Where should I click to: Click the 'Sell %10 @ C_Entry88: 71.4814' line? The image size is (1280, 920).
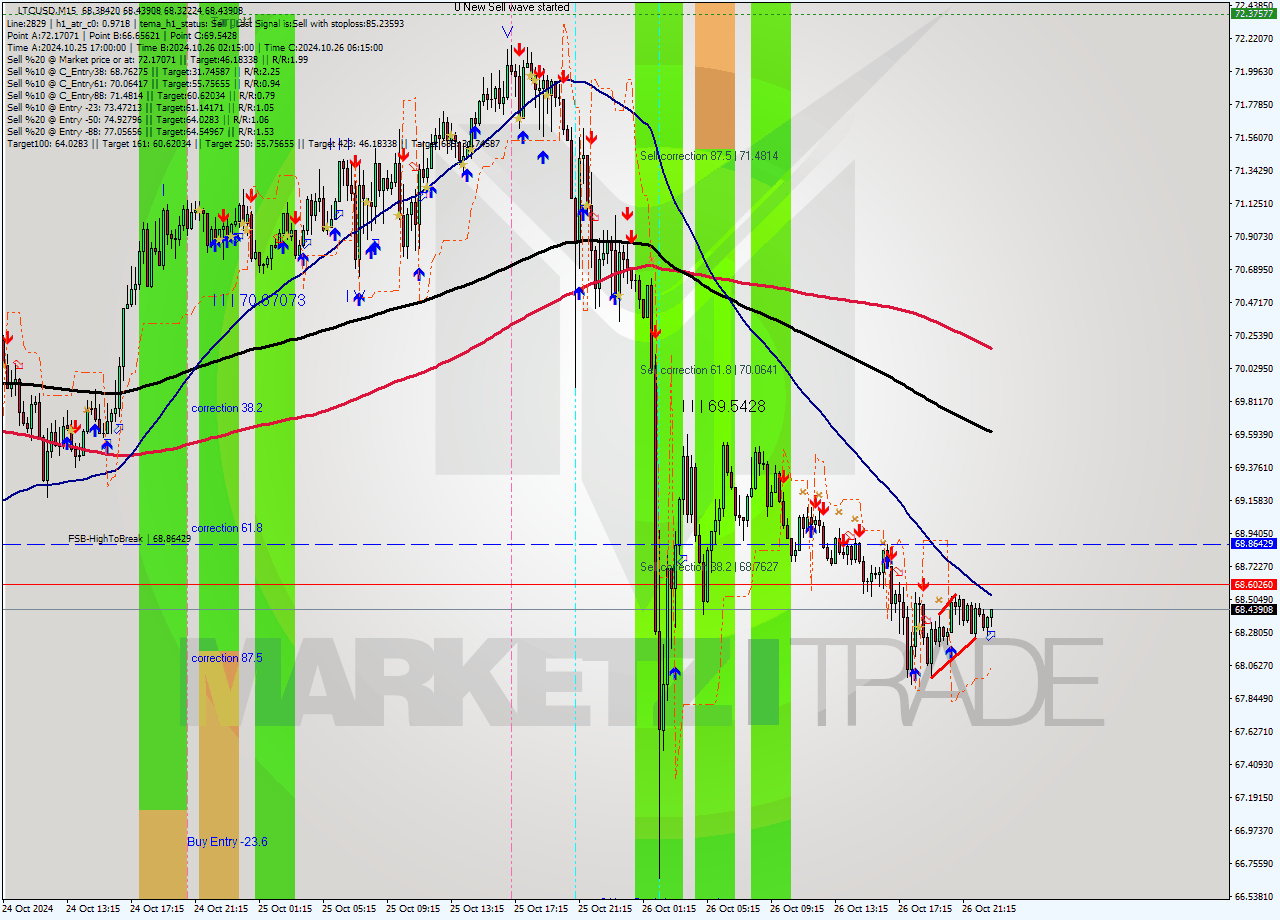(140, 95)
